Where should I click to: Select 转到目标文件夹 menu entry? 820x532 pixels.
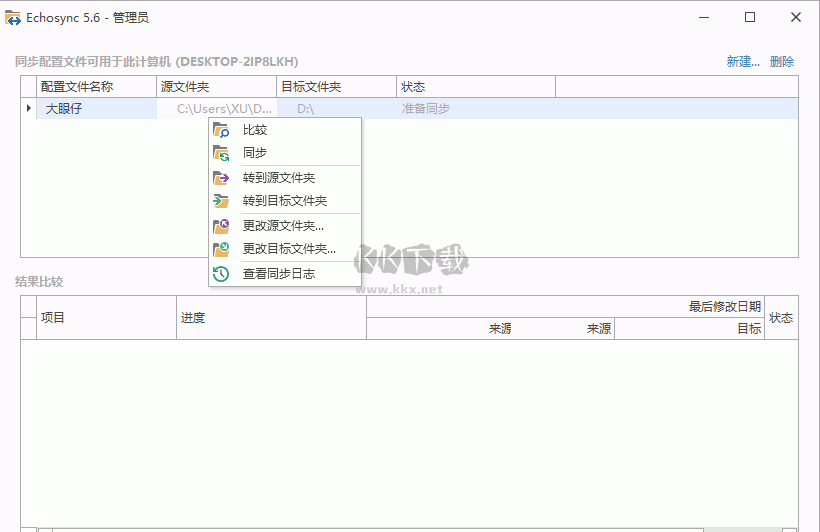coord(285,201)
